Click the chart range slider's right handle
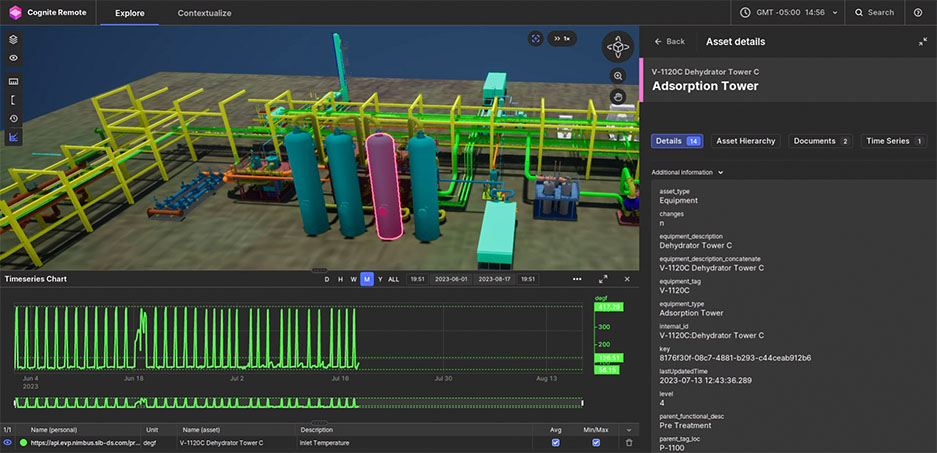The height and width of the screenshot is (453, 937). (582, 403)
